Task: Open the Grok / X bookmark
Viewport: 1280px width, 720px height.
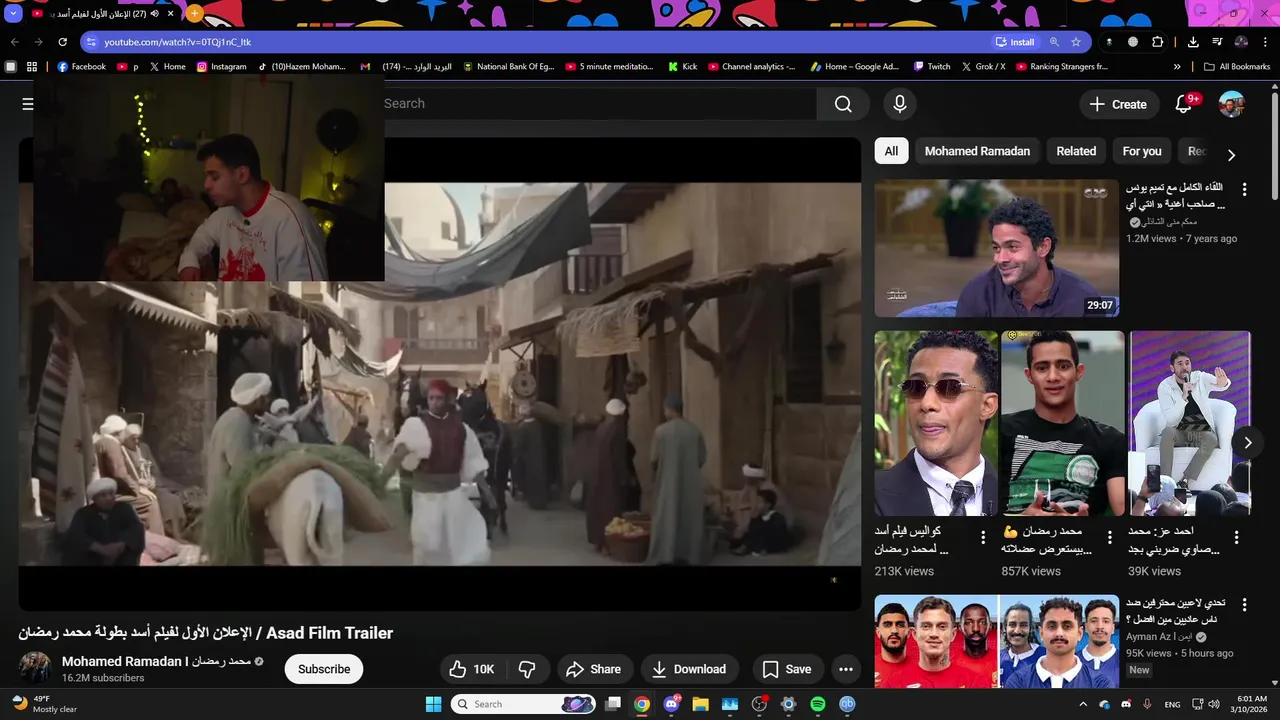Action: 984,67
